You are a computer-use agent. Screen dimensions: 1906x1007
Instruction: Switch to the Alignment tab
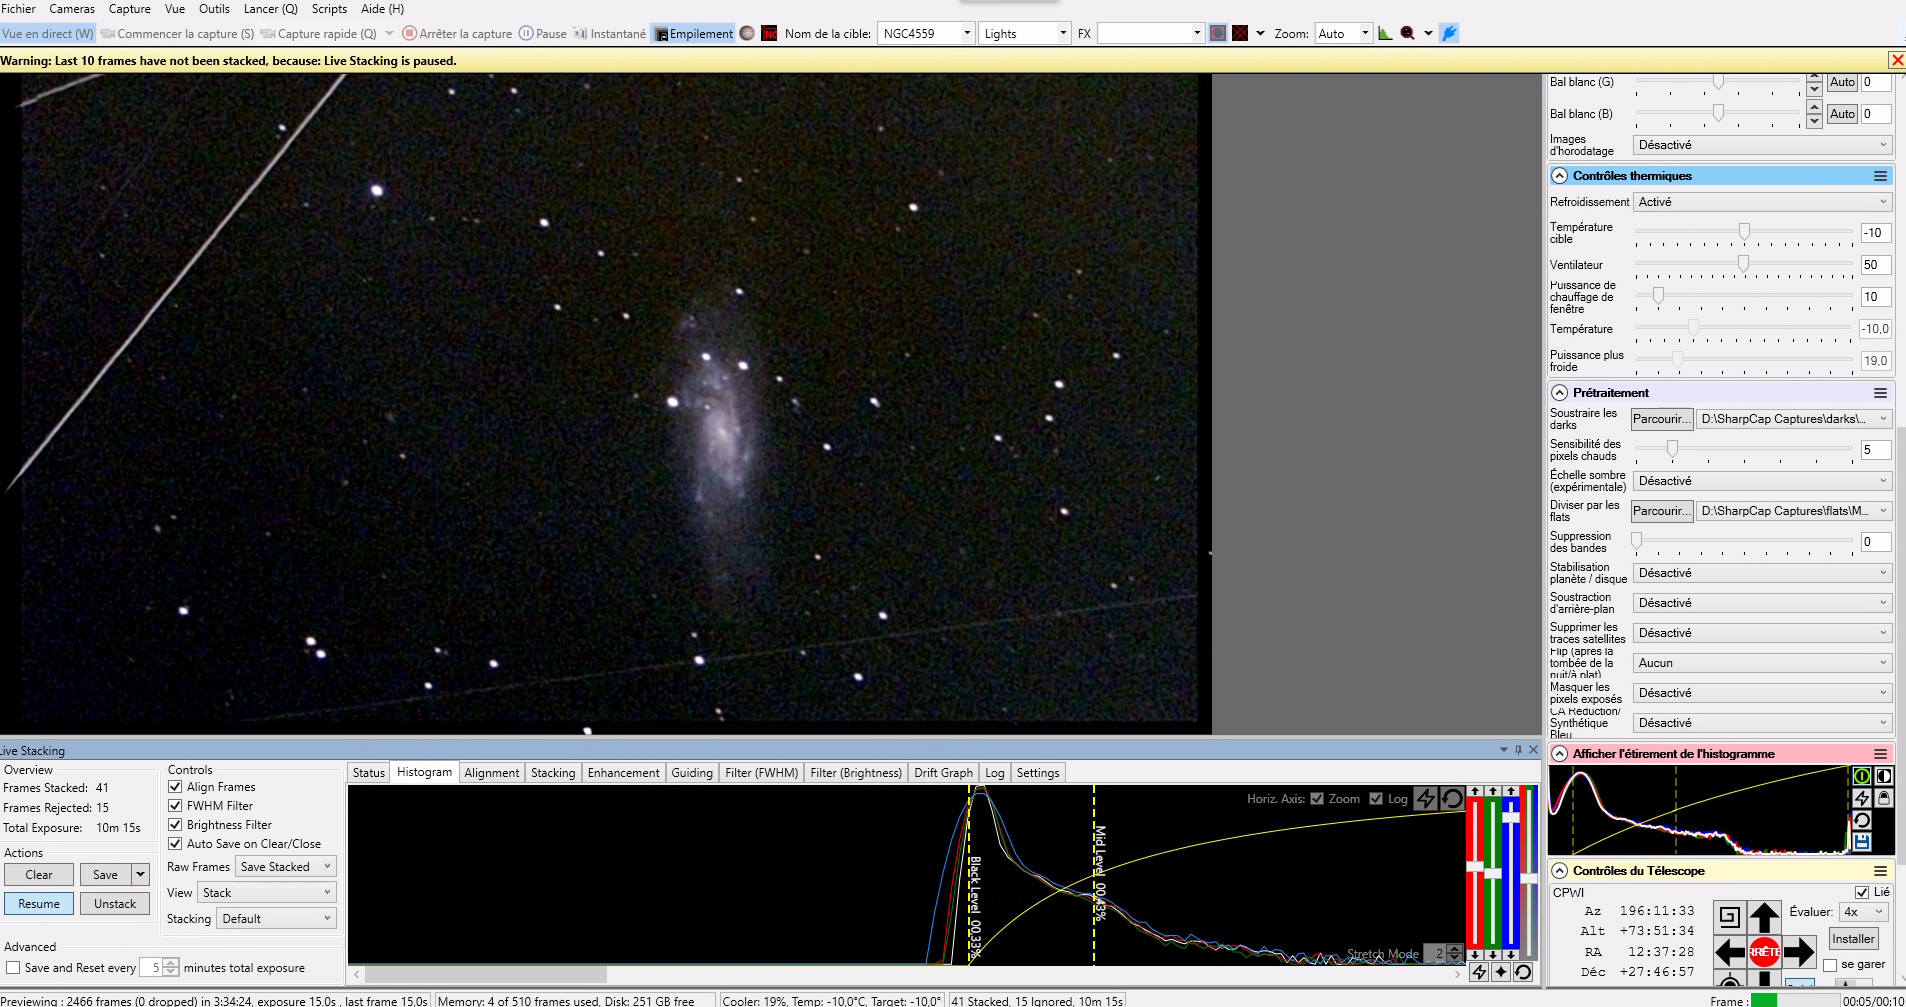(x=491, y=772)
